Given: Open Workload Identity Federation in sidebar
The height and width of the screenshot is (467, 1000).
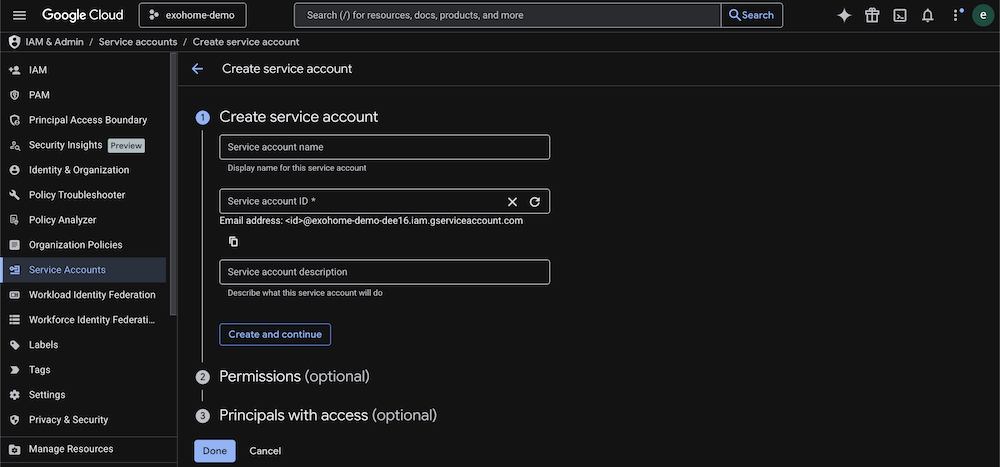Looking at the screenshot, I should (92, 295).
